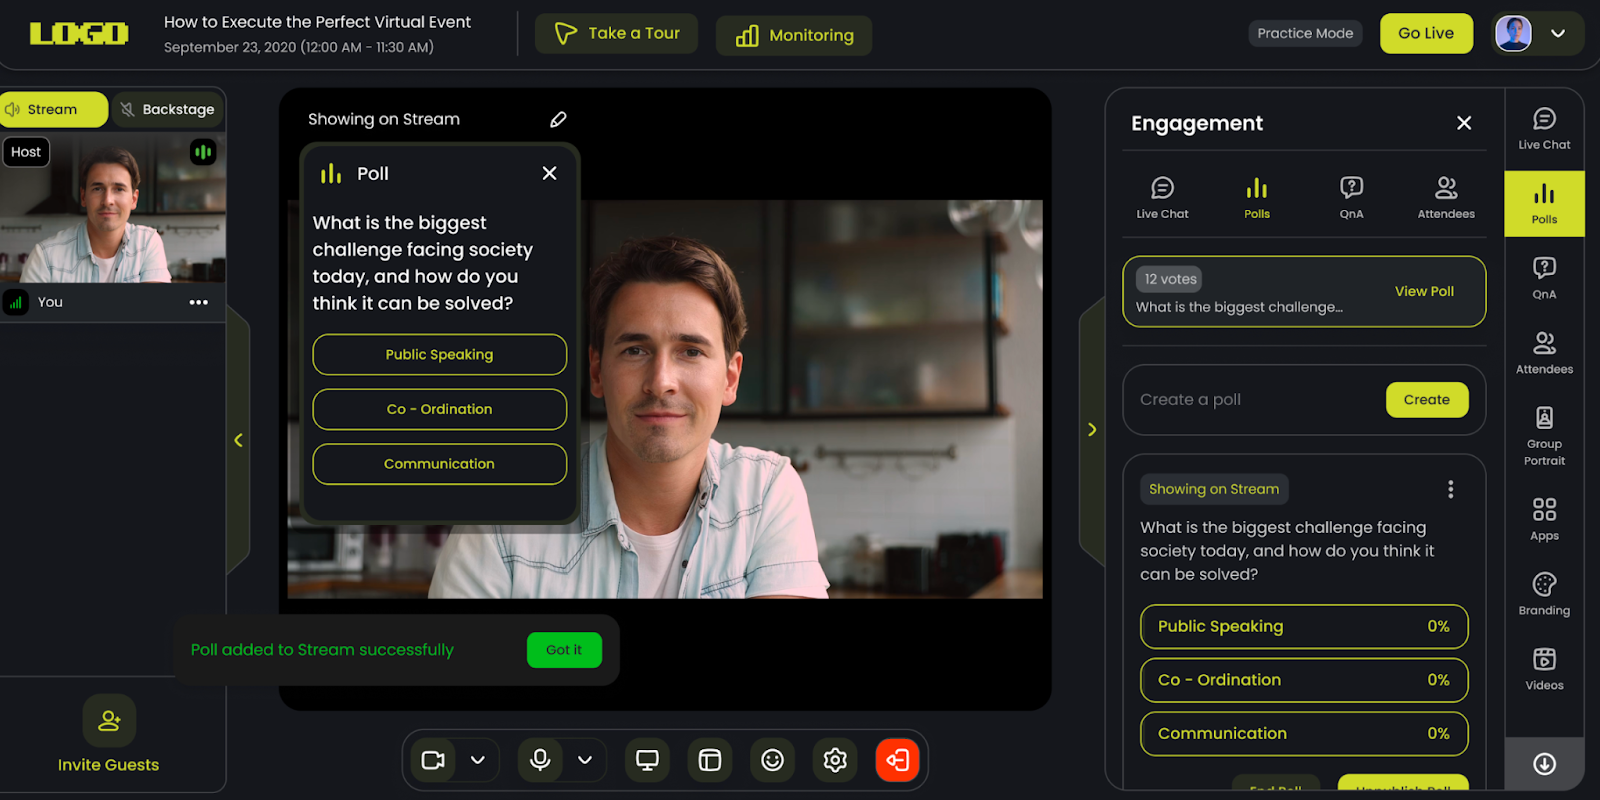Click the host video thumbnail
The width and height of the screenshot is (1600, 800).
tap(112, 208)
